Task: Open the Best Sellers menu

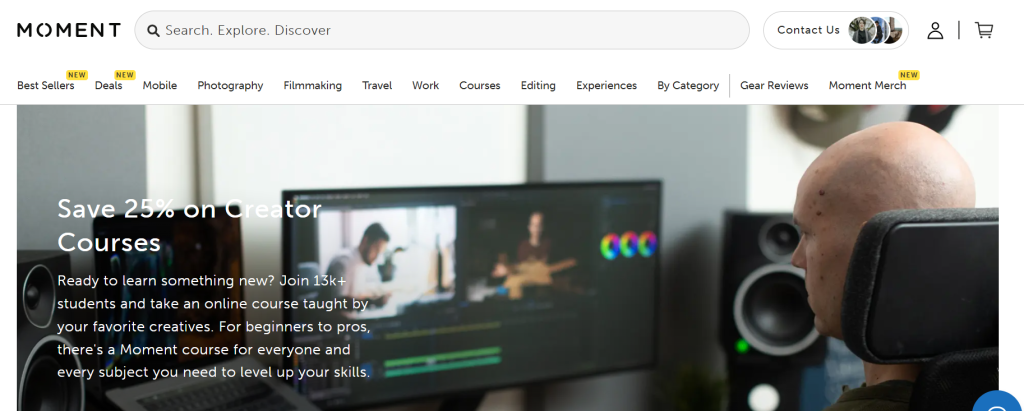Action: click(45, 86)
